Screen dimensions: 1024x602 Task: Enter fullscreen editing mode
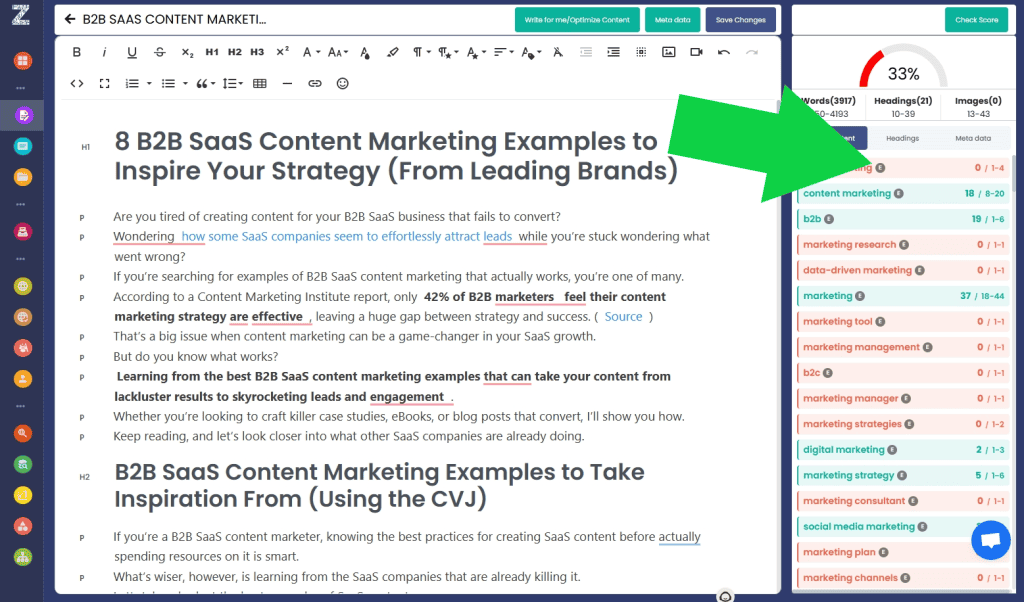(104, 84)
